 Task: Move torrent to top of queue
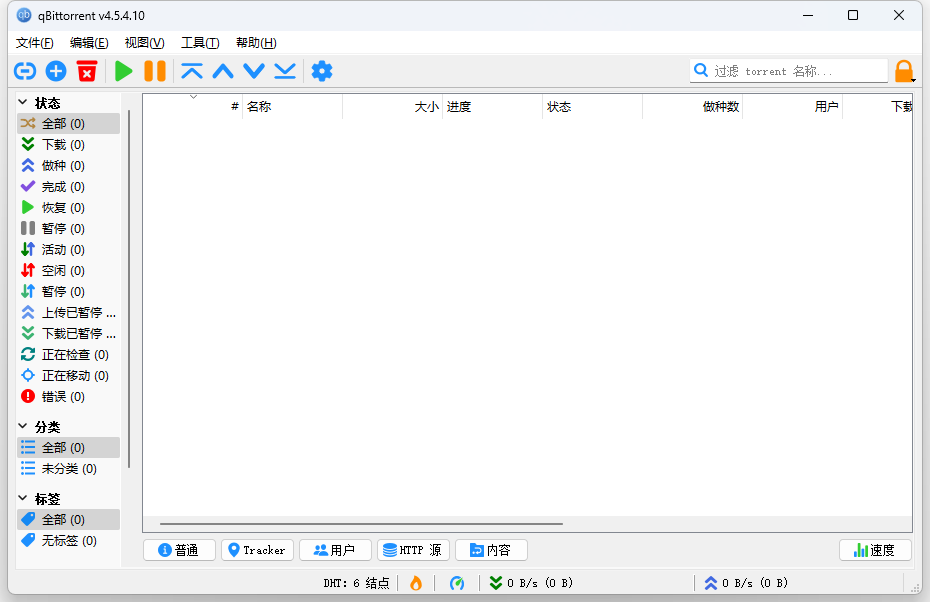192,71
